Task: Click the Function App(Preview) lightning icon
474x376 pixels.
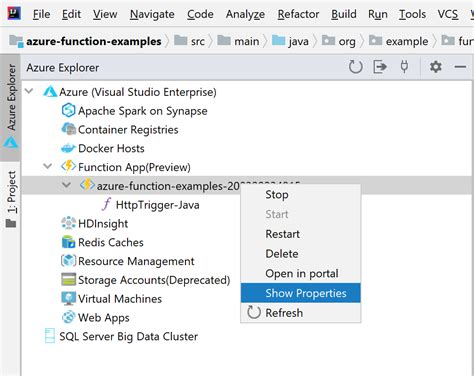Action: point(68,166)
